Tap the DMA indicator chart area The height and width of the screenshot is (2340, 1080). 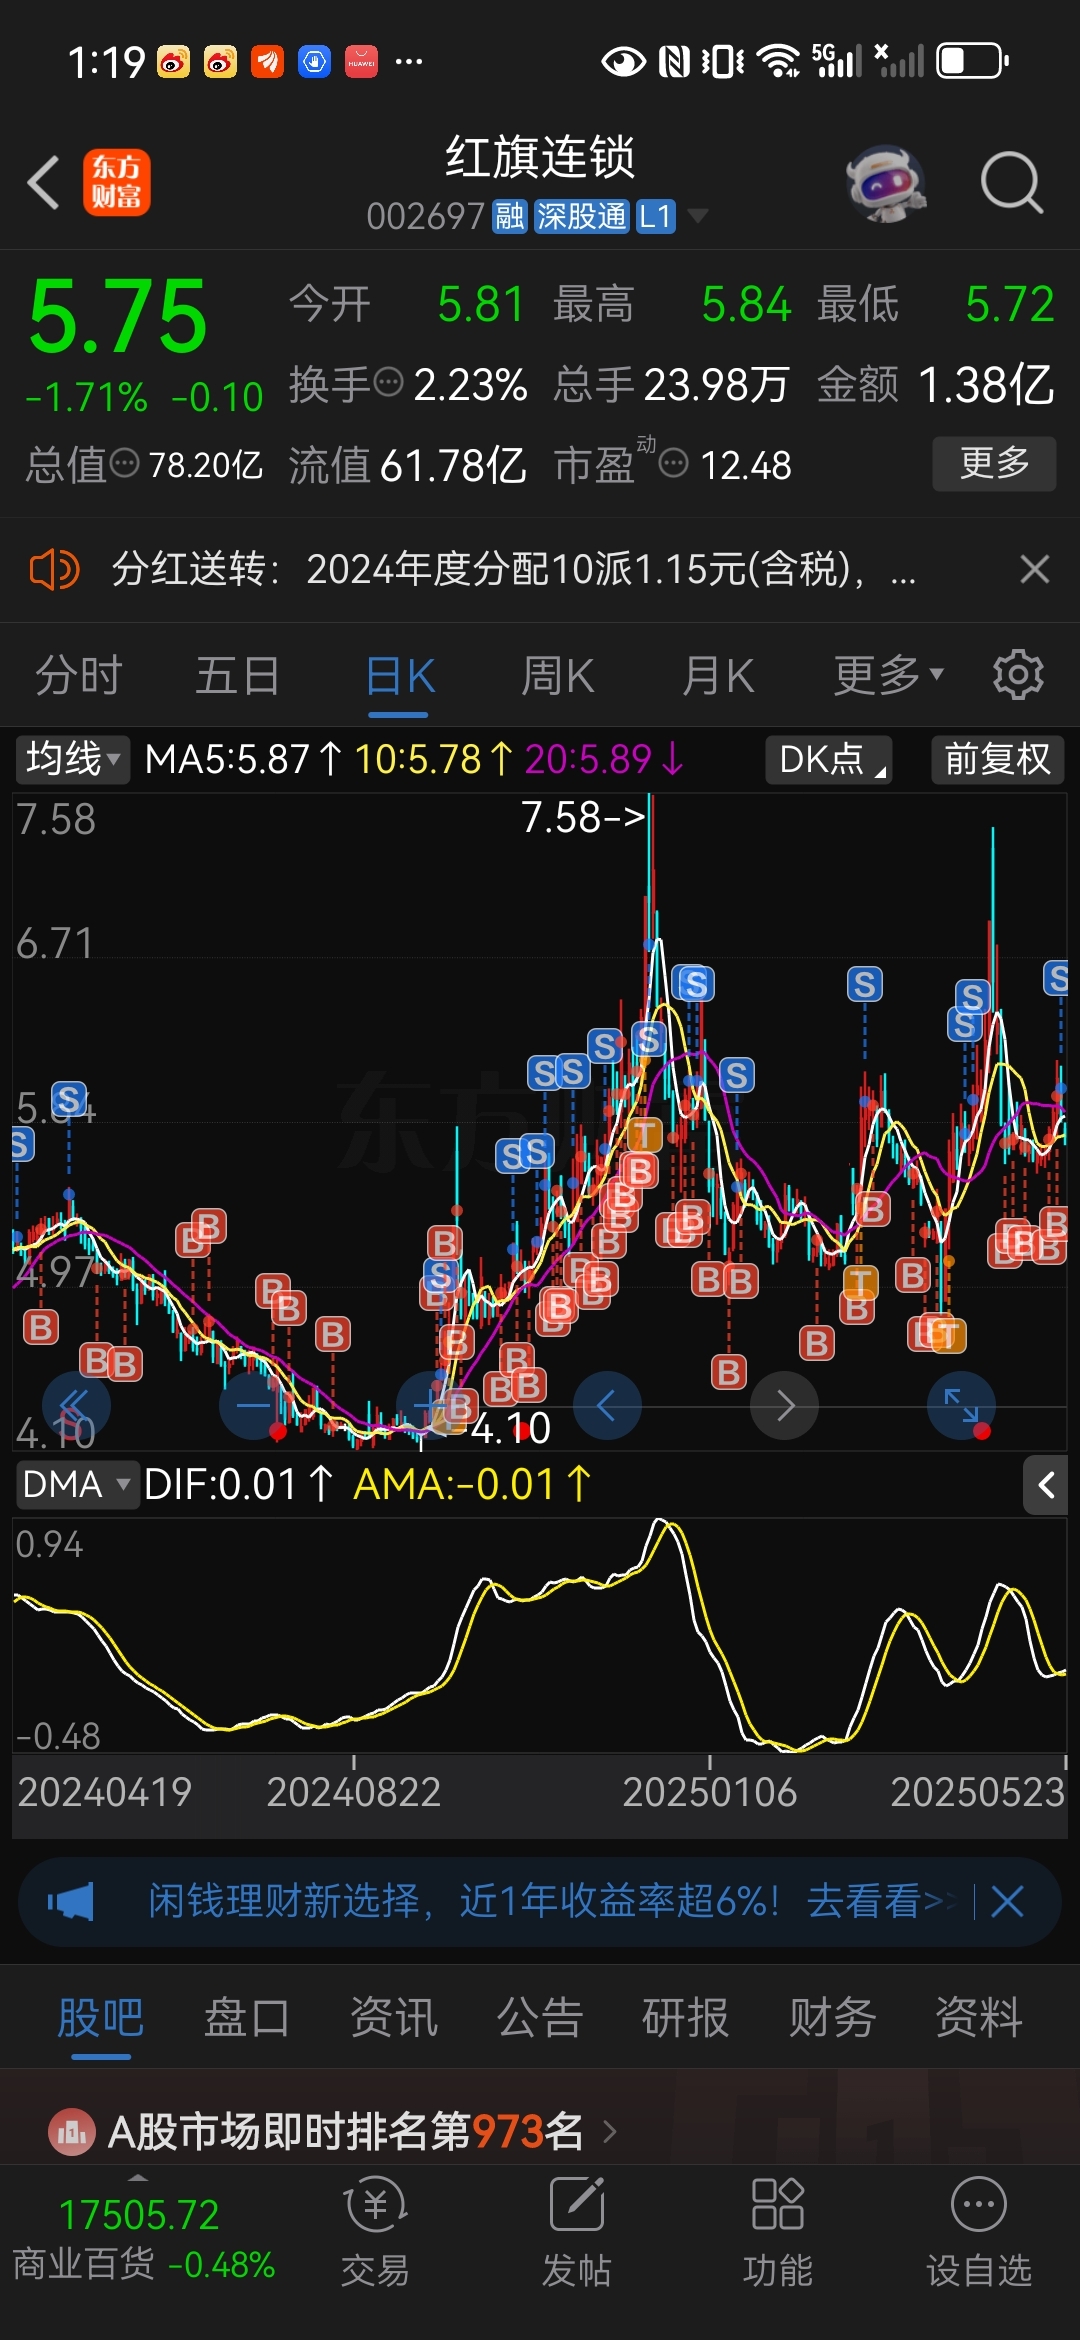coord(540,1636)
